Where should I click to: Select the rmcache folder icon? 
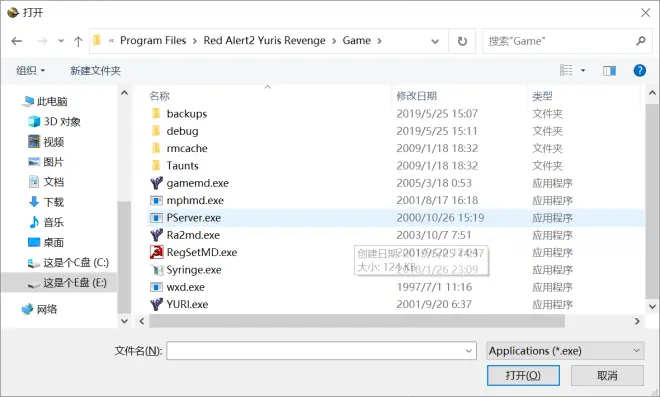(156, 148)
